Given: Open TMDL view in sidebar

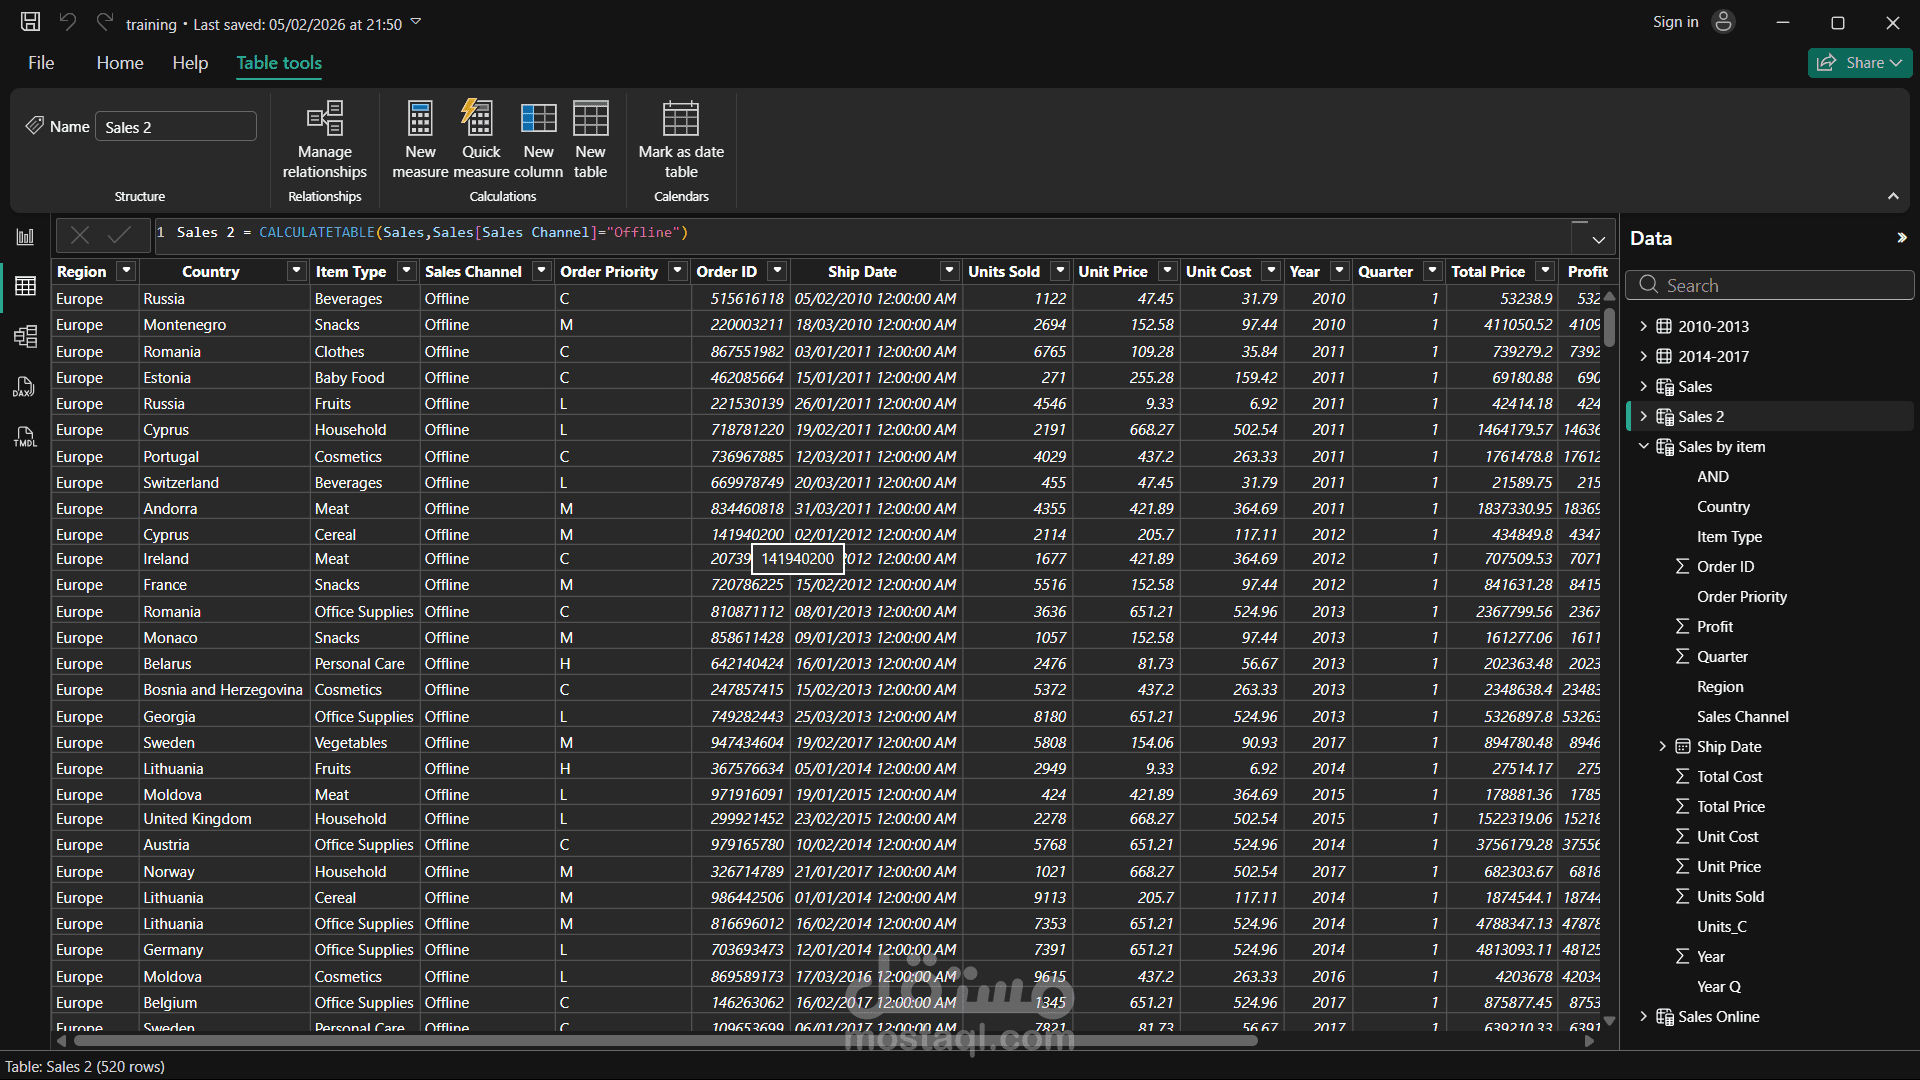Looking at the screenshot, I should 25,437.
